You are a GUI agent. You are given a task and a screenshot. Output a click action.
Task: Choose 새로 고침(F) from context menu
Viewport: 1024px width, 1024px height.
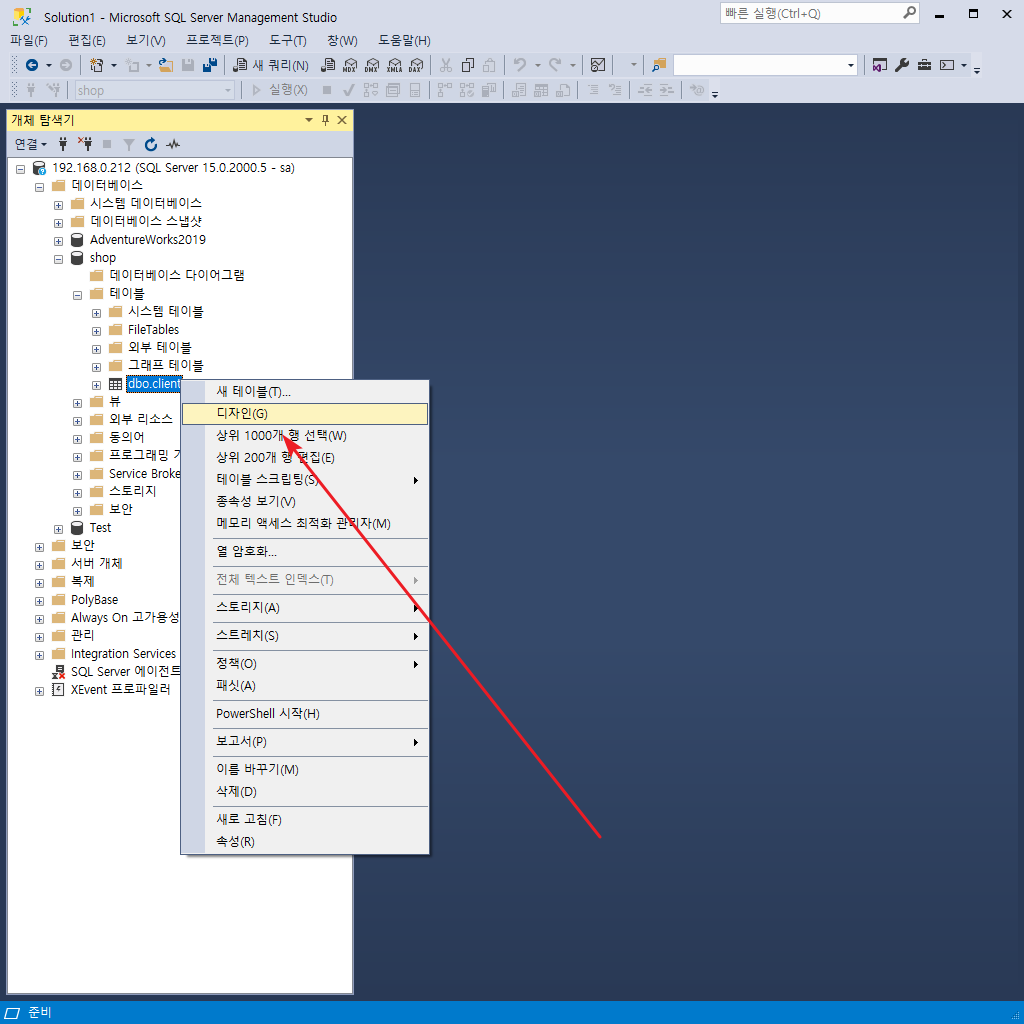pos(305,820)
